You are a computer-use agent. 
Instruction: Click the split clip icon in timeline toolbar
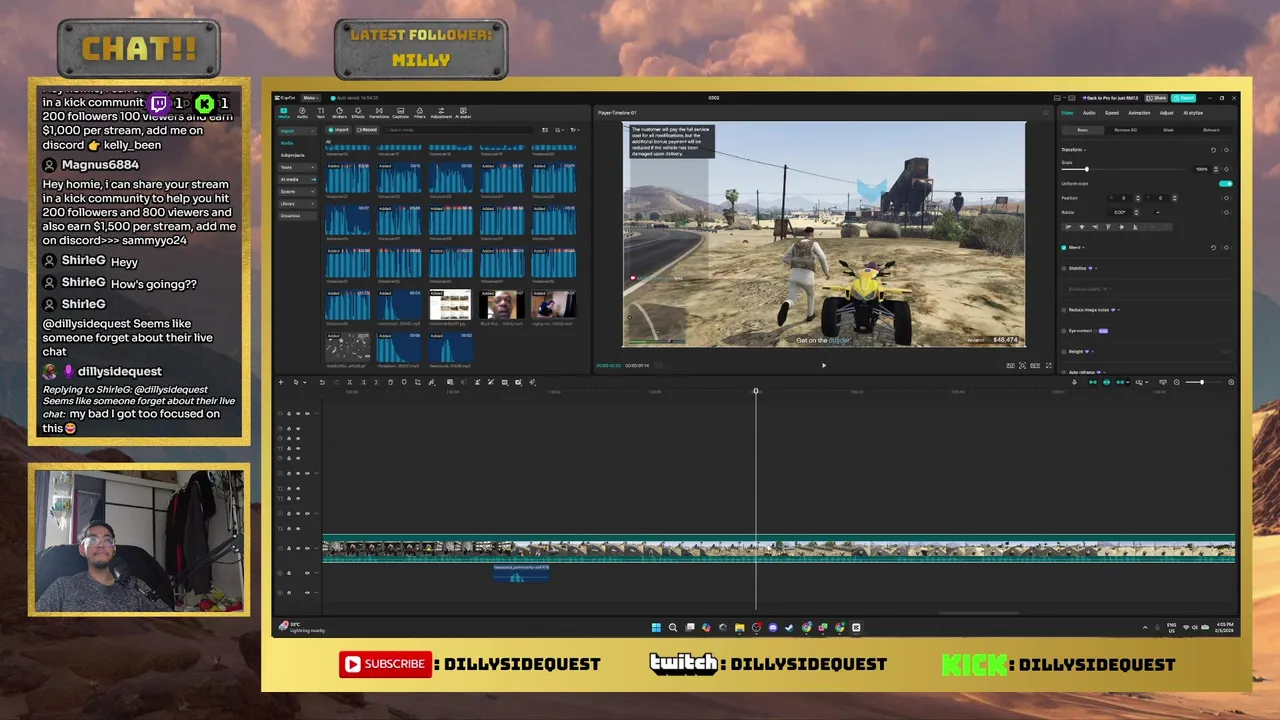click(349, 382)
